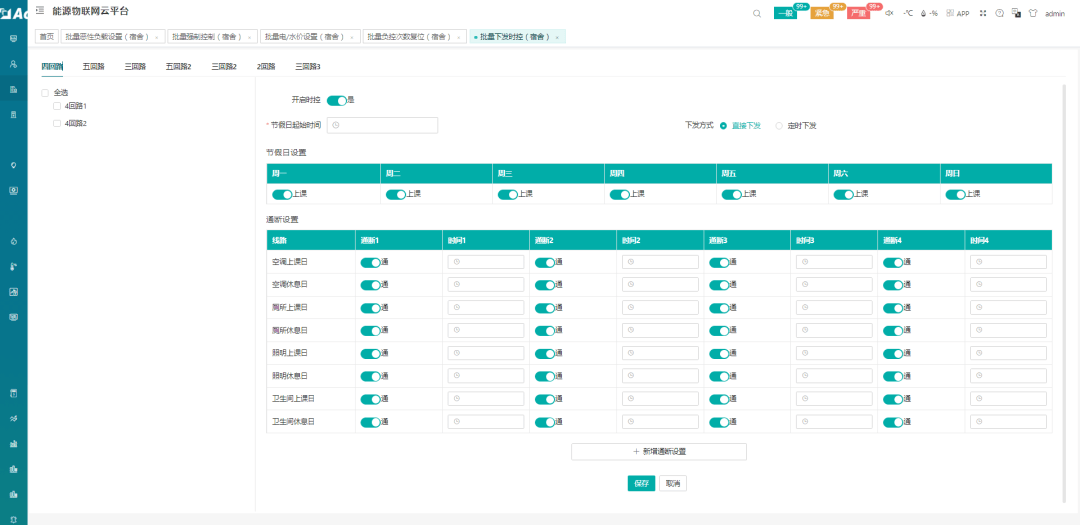Toggle the 周日 上课 switch
The width and height of the screenshot is (1080, 525).
955,195
